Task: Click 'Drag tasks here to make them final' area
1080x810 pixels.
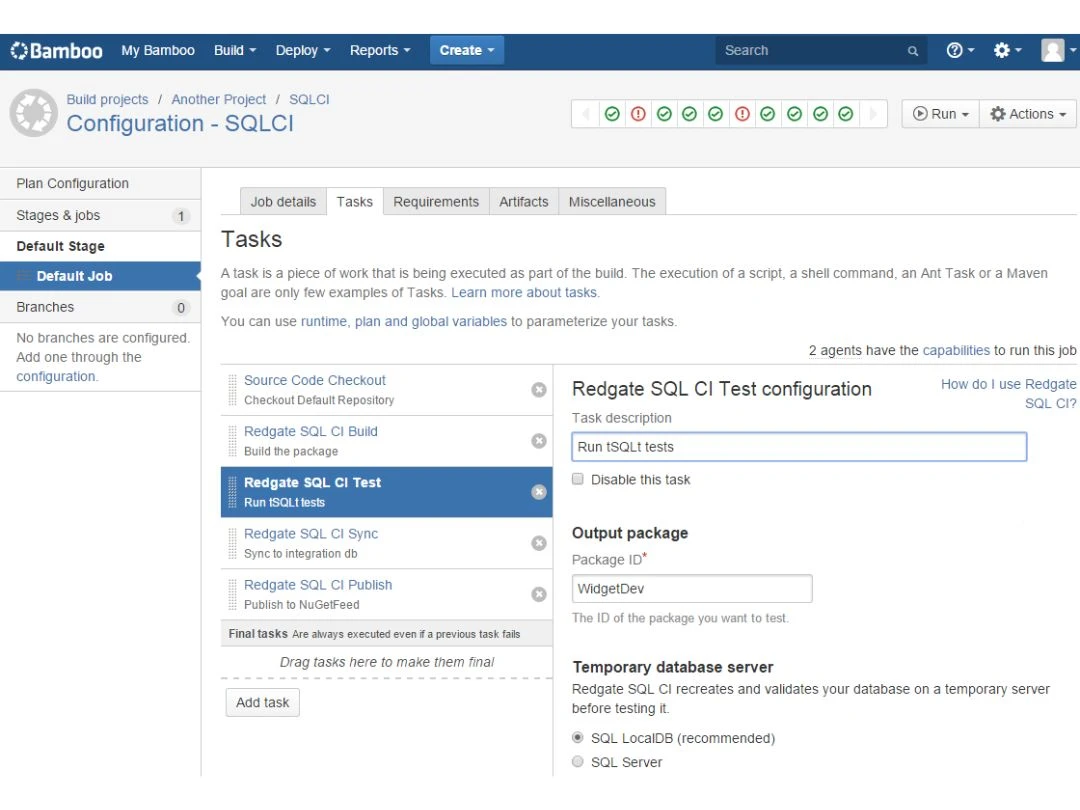Action: [x=386, y=663]
